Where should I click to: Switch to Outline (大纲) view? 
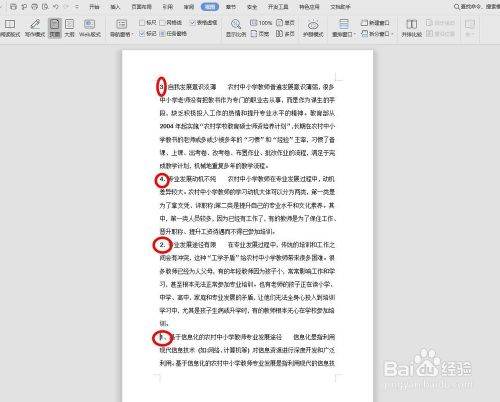[69, 28]
